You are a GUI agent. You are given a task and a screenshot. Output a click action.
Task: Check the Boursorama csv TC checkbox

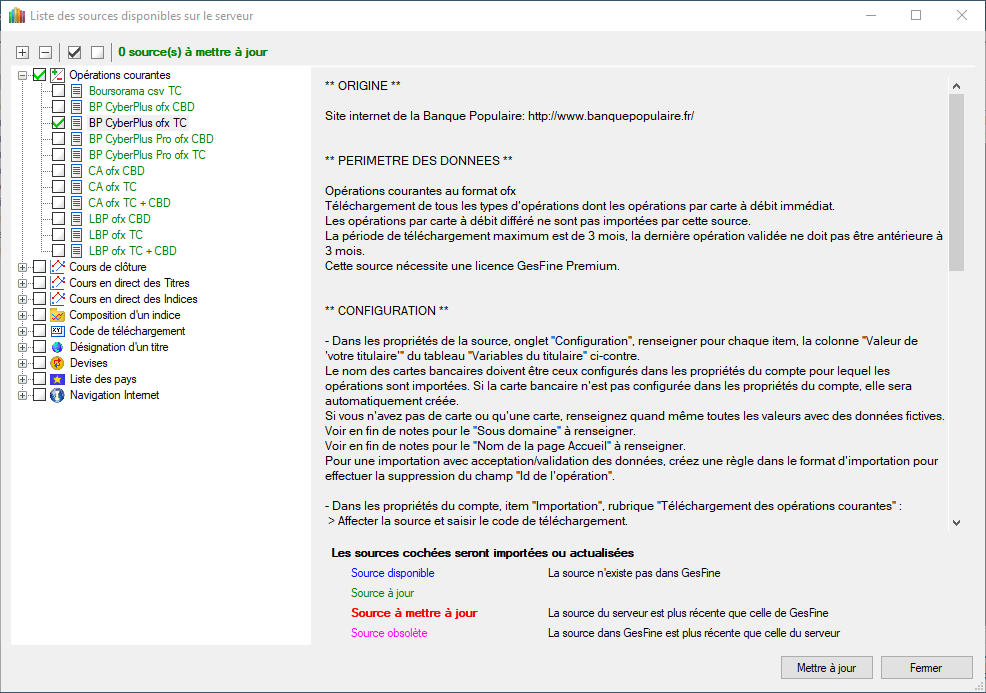59,91
